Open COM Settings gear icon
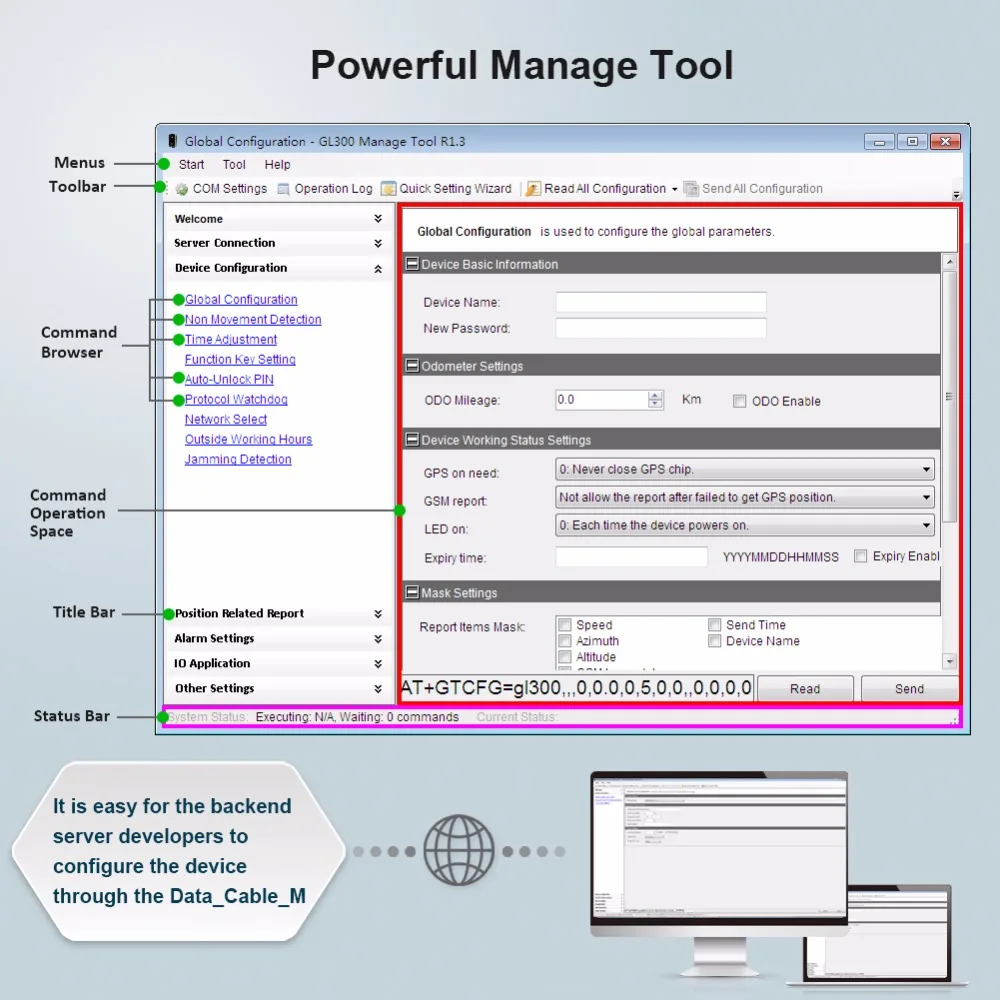This screenshot has height=1000, width=1000. 182,189
